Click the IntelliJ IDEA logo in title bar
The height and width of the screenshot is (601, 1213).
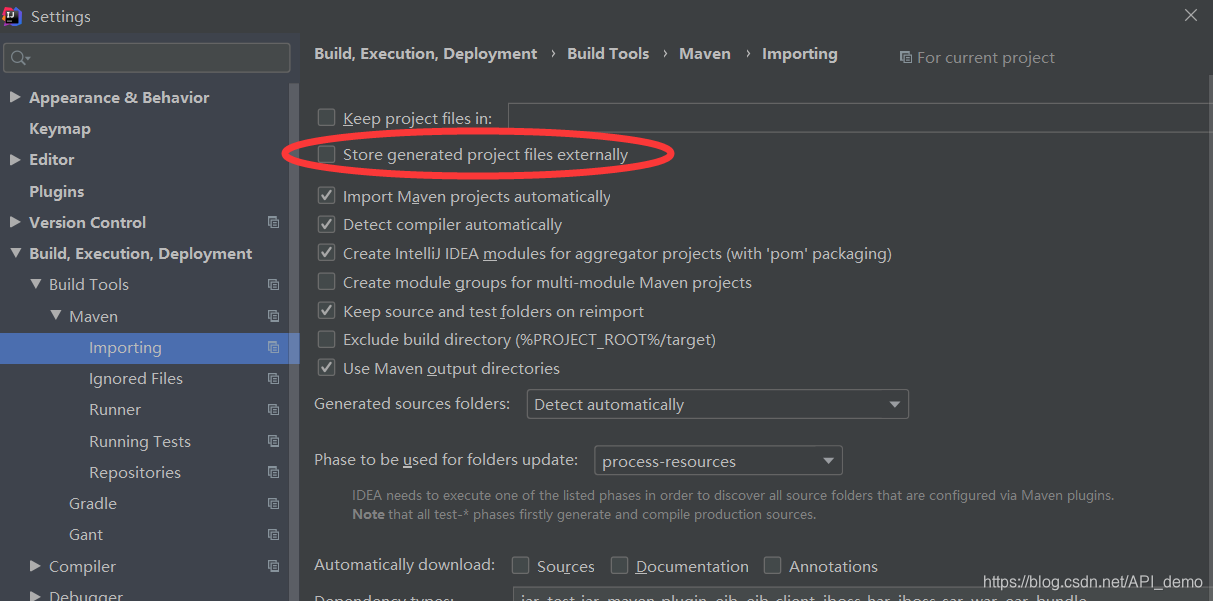point(13,16)
